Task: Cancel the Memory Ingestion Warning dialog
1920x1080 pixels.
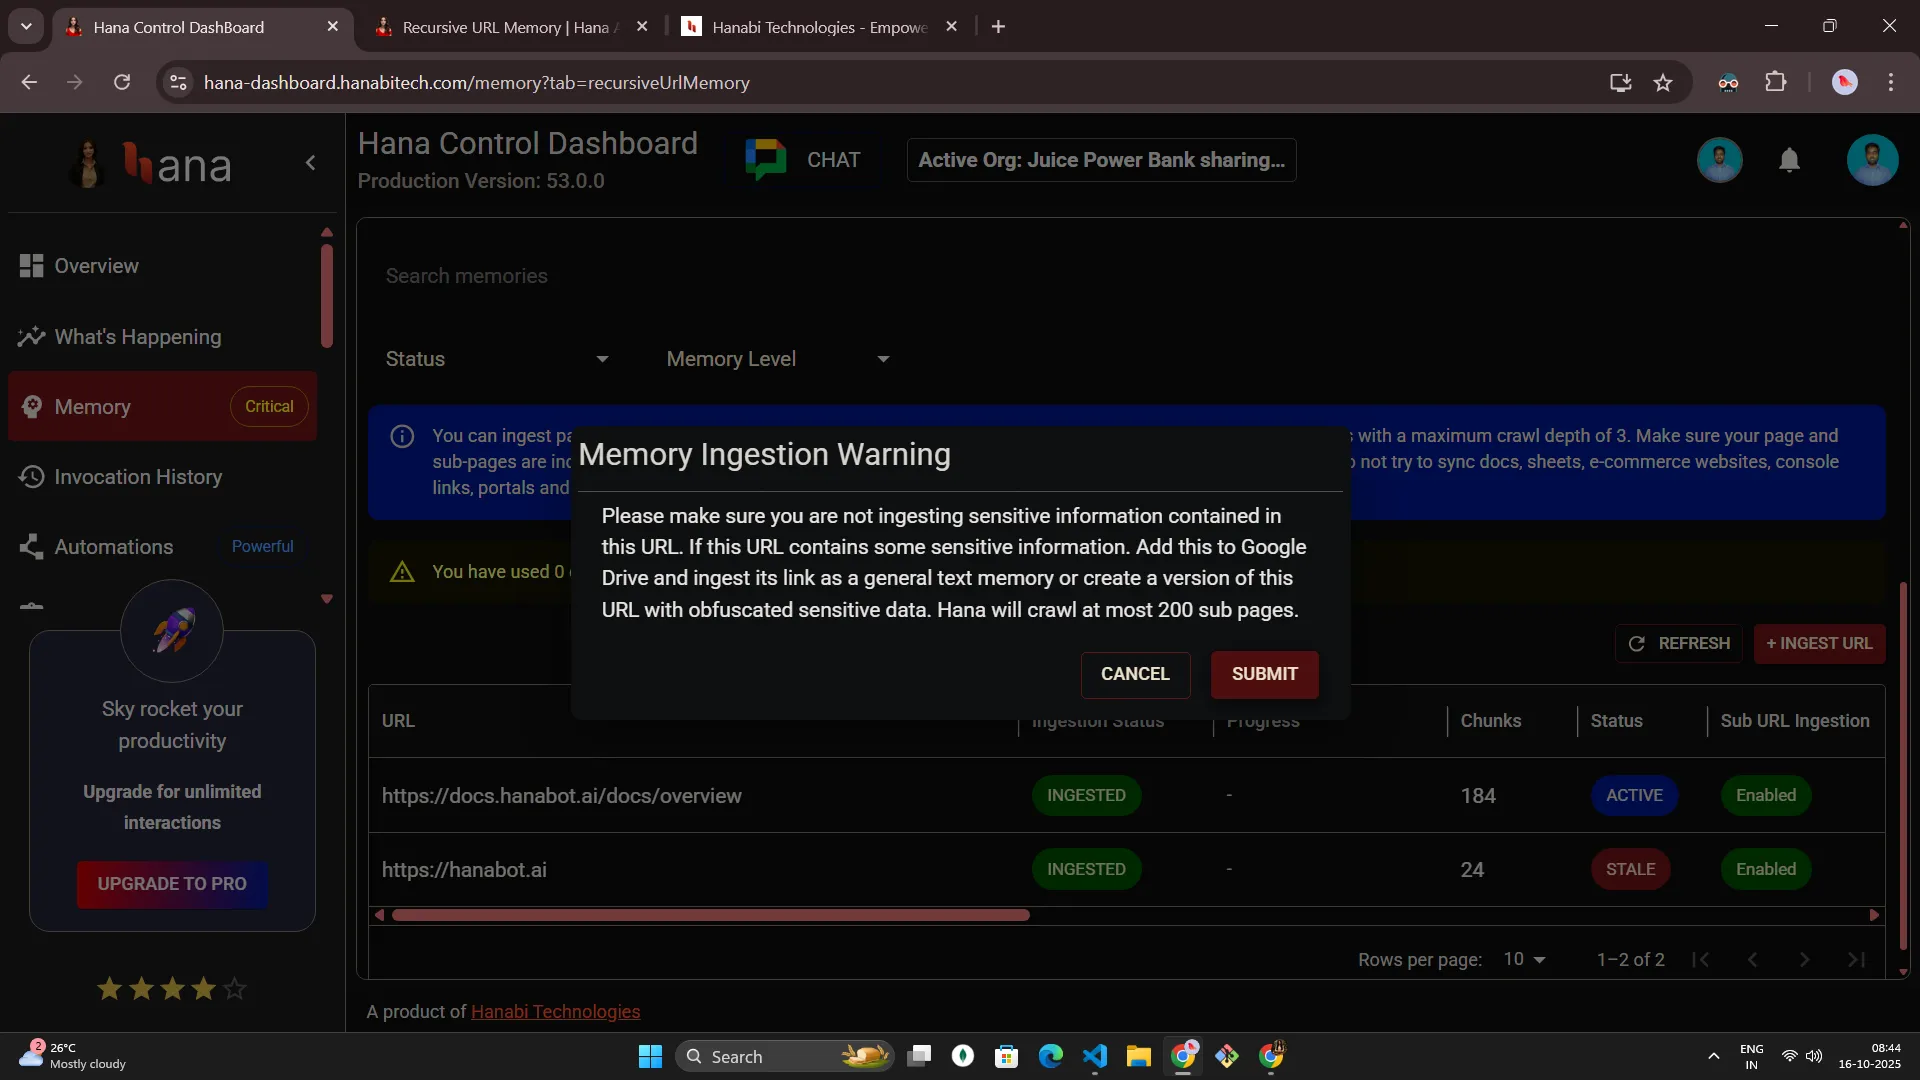Action: pos(1134,675)
